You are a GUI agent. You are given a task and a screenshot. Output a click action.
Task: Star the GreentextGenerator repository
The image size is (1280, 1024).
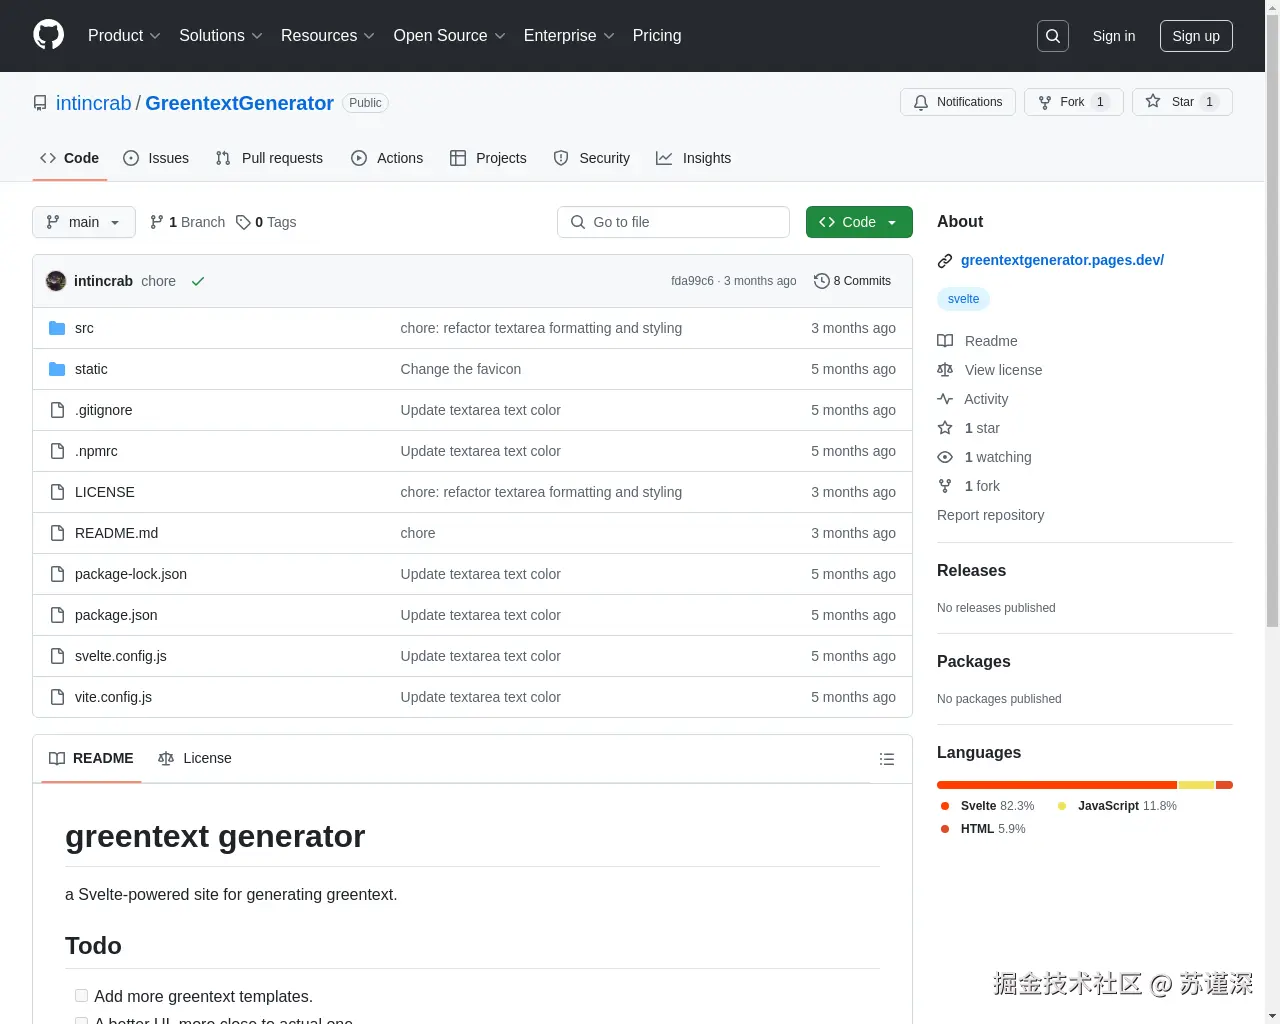tap(1182, 102)
